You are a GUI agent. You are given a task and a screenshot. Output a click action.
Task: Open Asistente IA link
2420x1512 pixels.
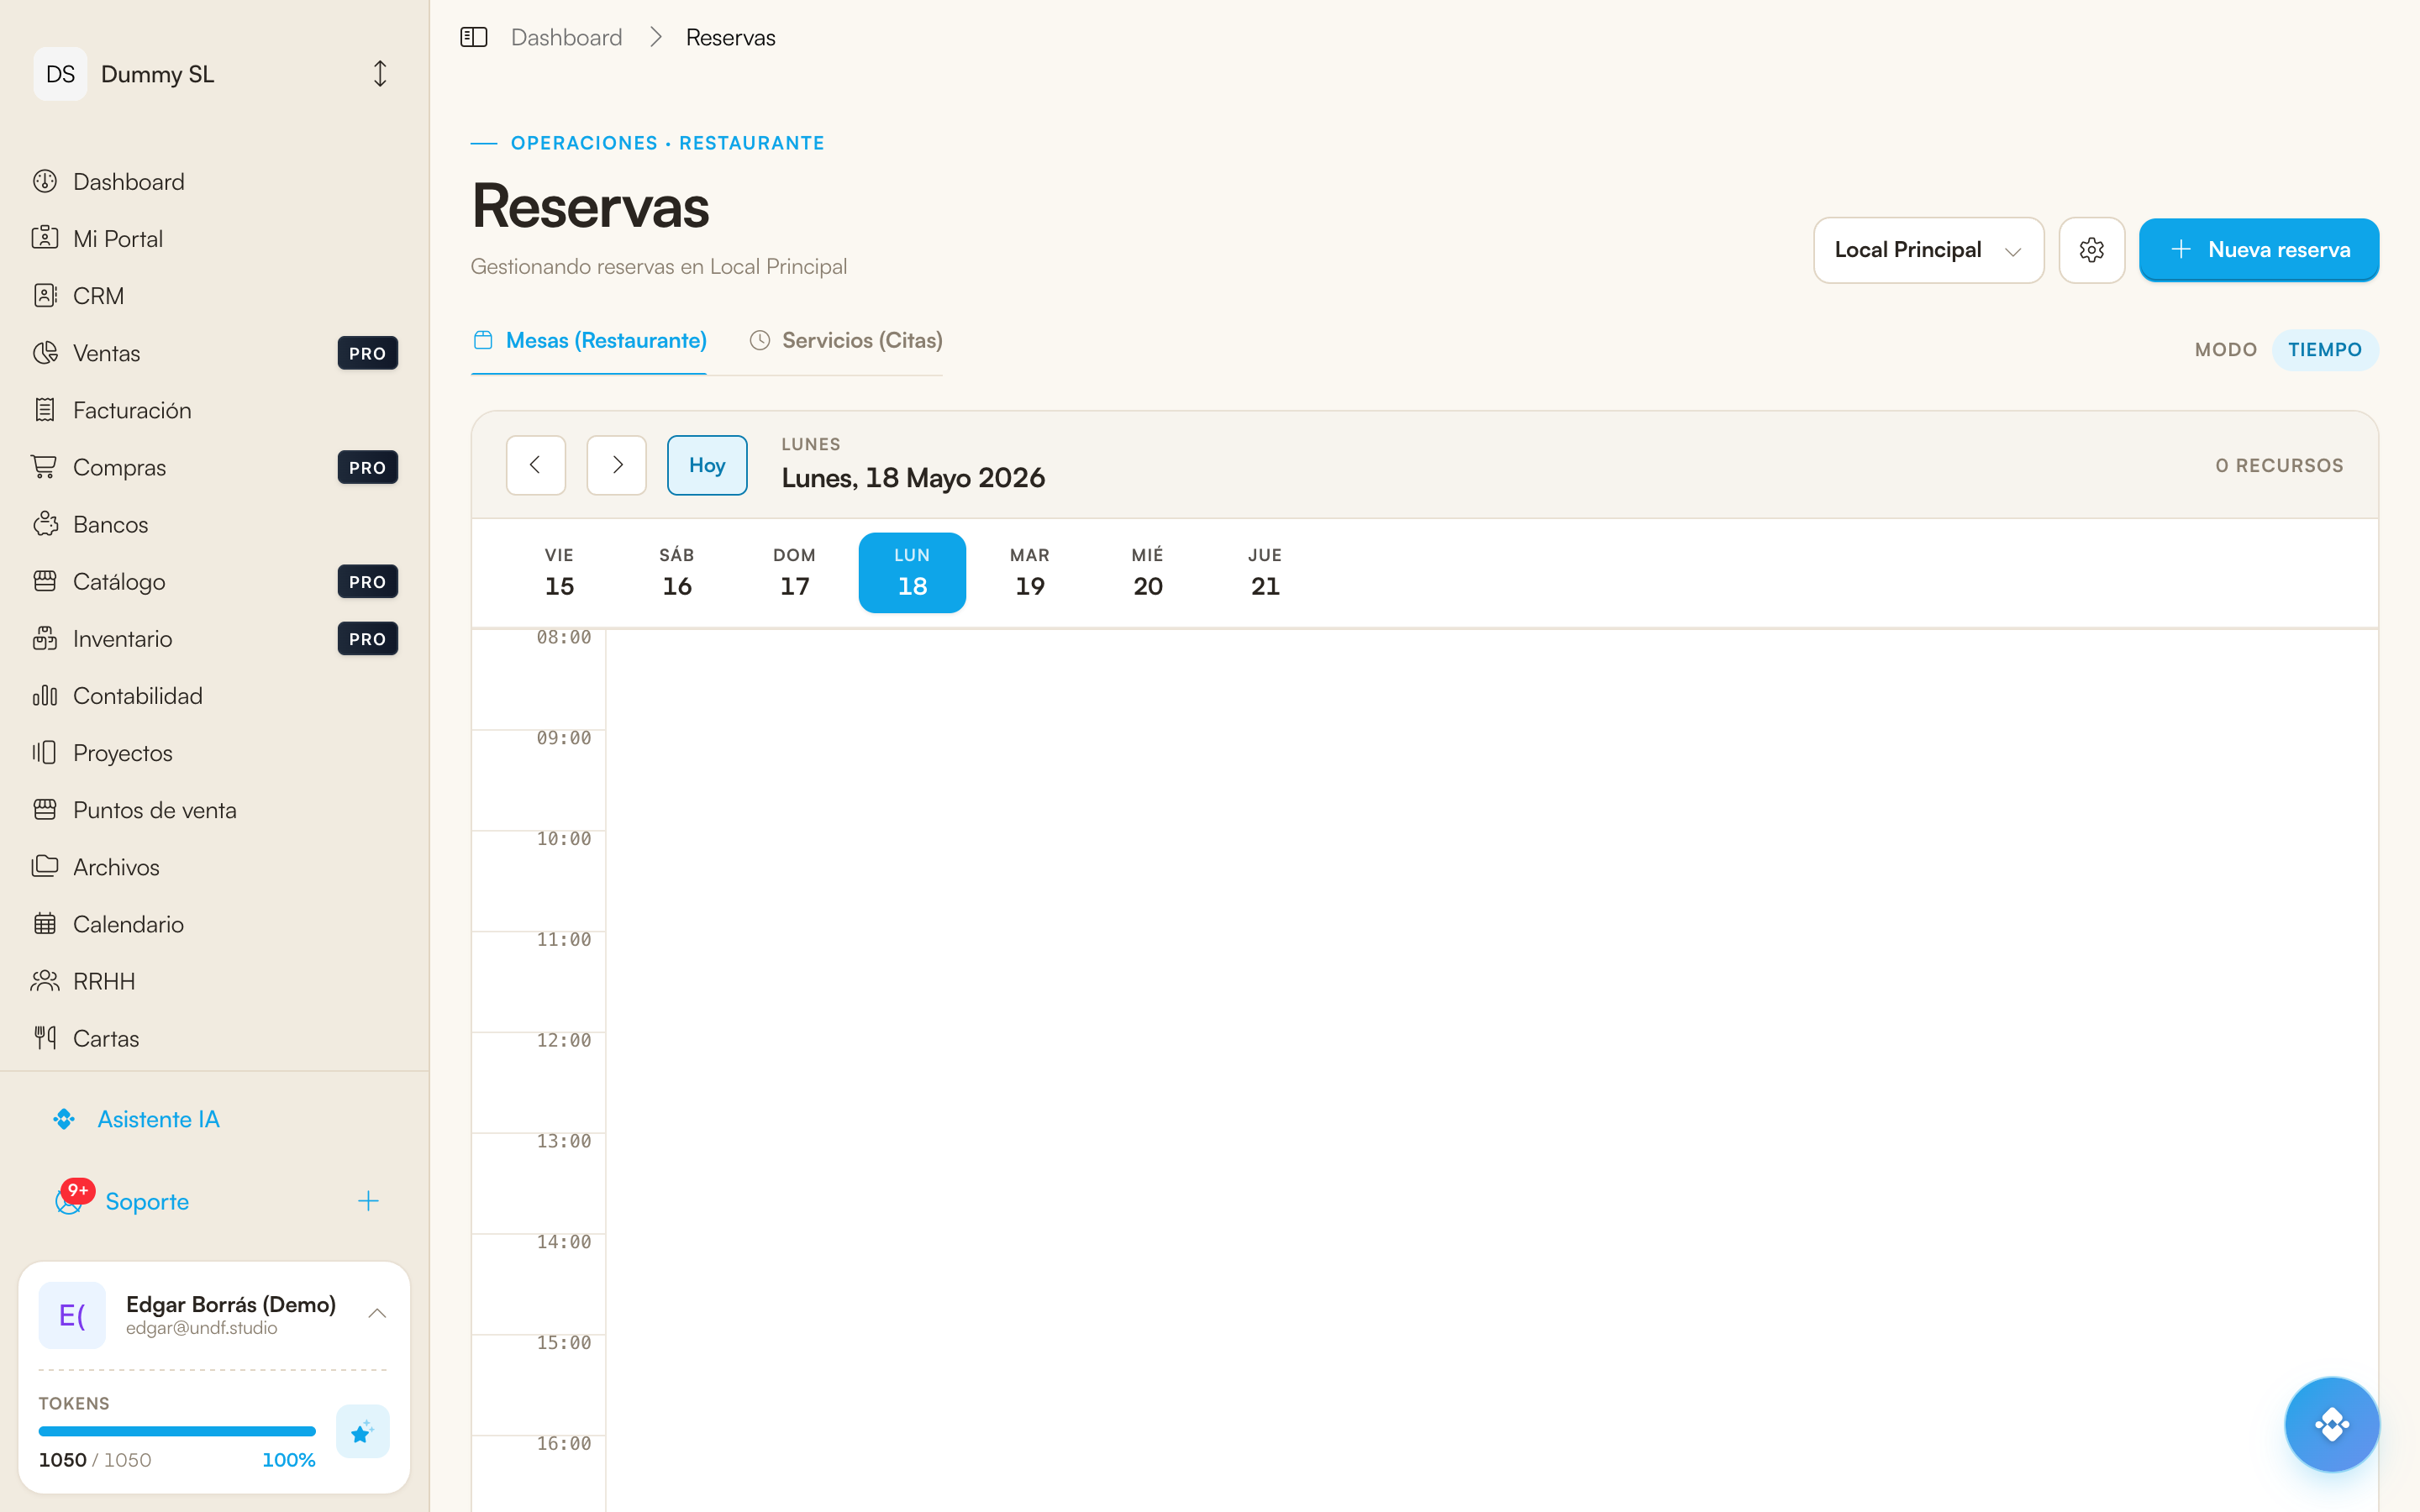158,1119
